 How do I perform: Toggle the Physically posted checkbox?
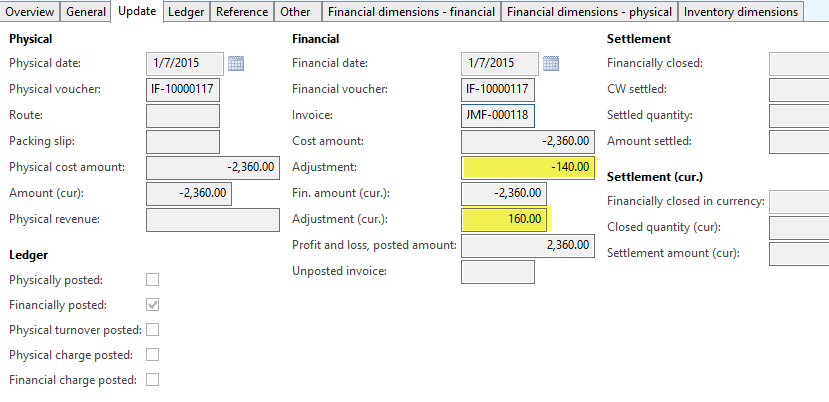point(153,279)
